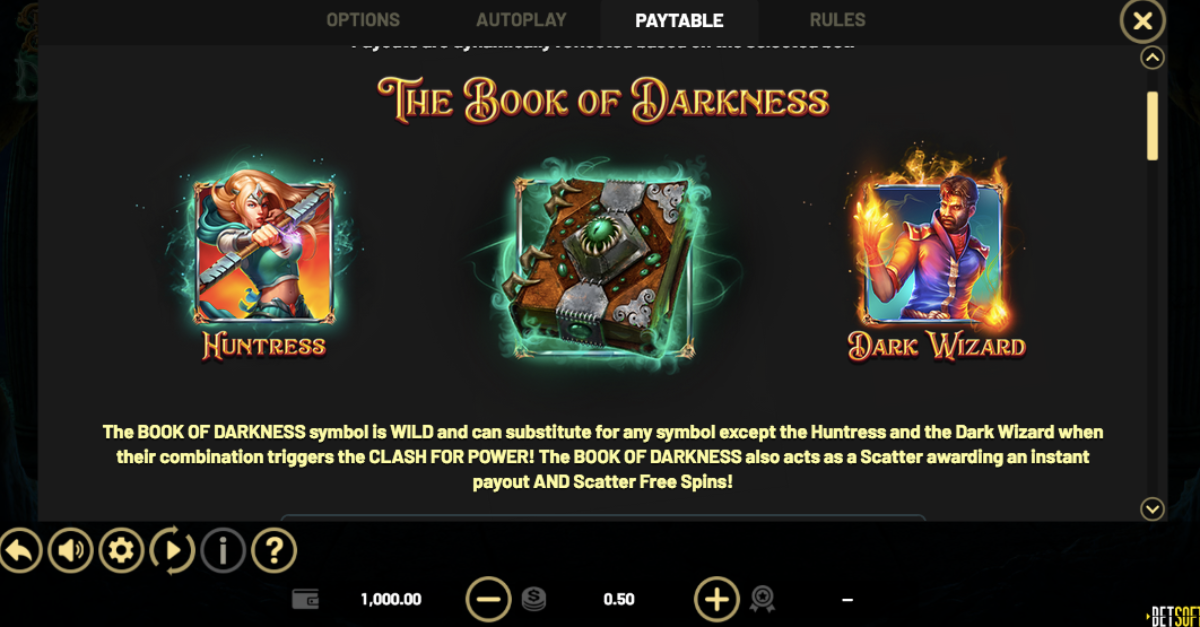The width and height of the screenshot is (1200, 627).
Task: Click the paytable scrollbar thumb
Action: [x=1153, y=126]
